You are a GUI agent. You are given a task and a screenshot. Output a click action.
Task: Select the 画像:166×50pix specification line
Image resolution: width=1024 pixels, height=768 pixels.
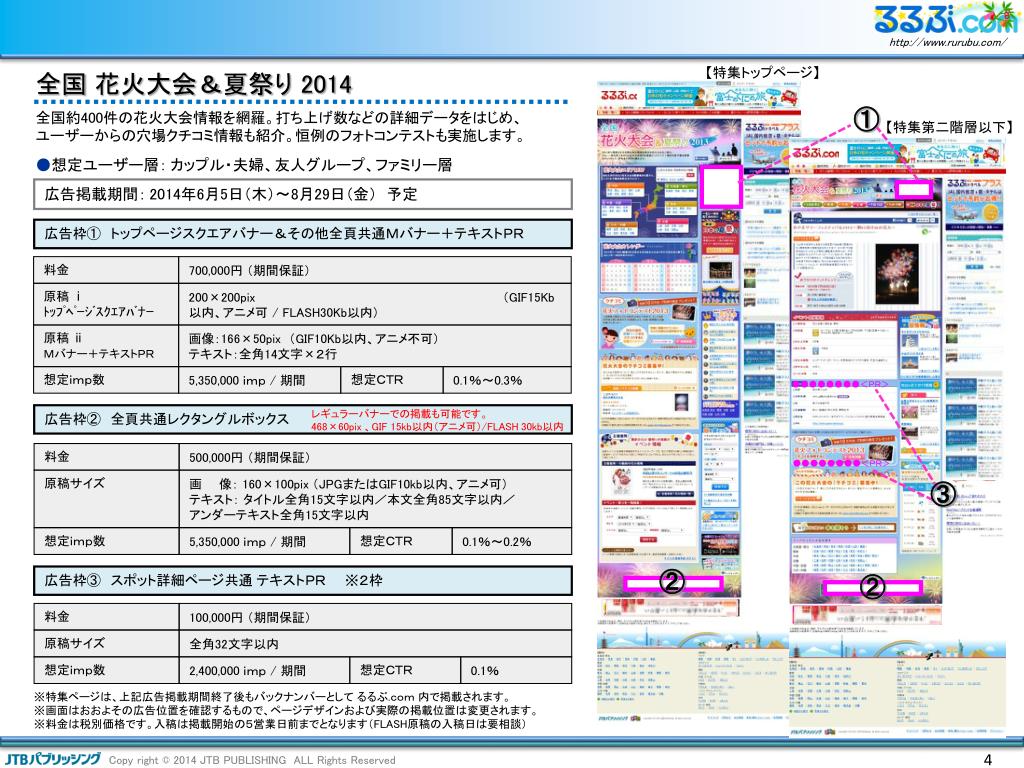[313, 339]
